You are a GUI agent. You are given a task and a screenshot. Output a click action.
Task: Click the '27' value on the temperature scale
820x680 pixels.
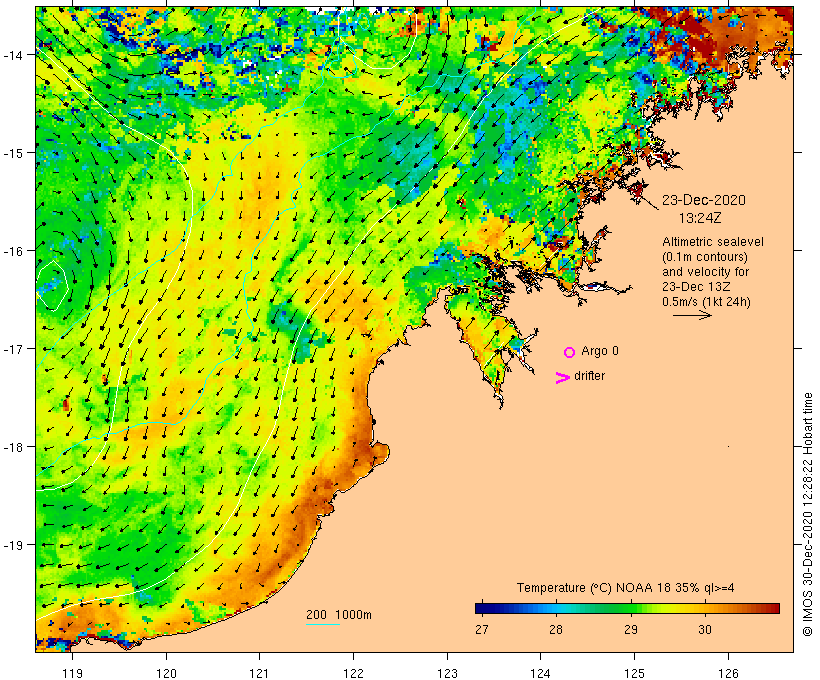[x=482, y=629]
